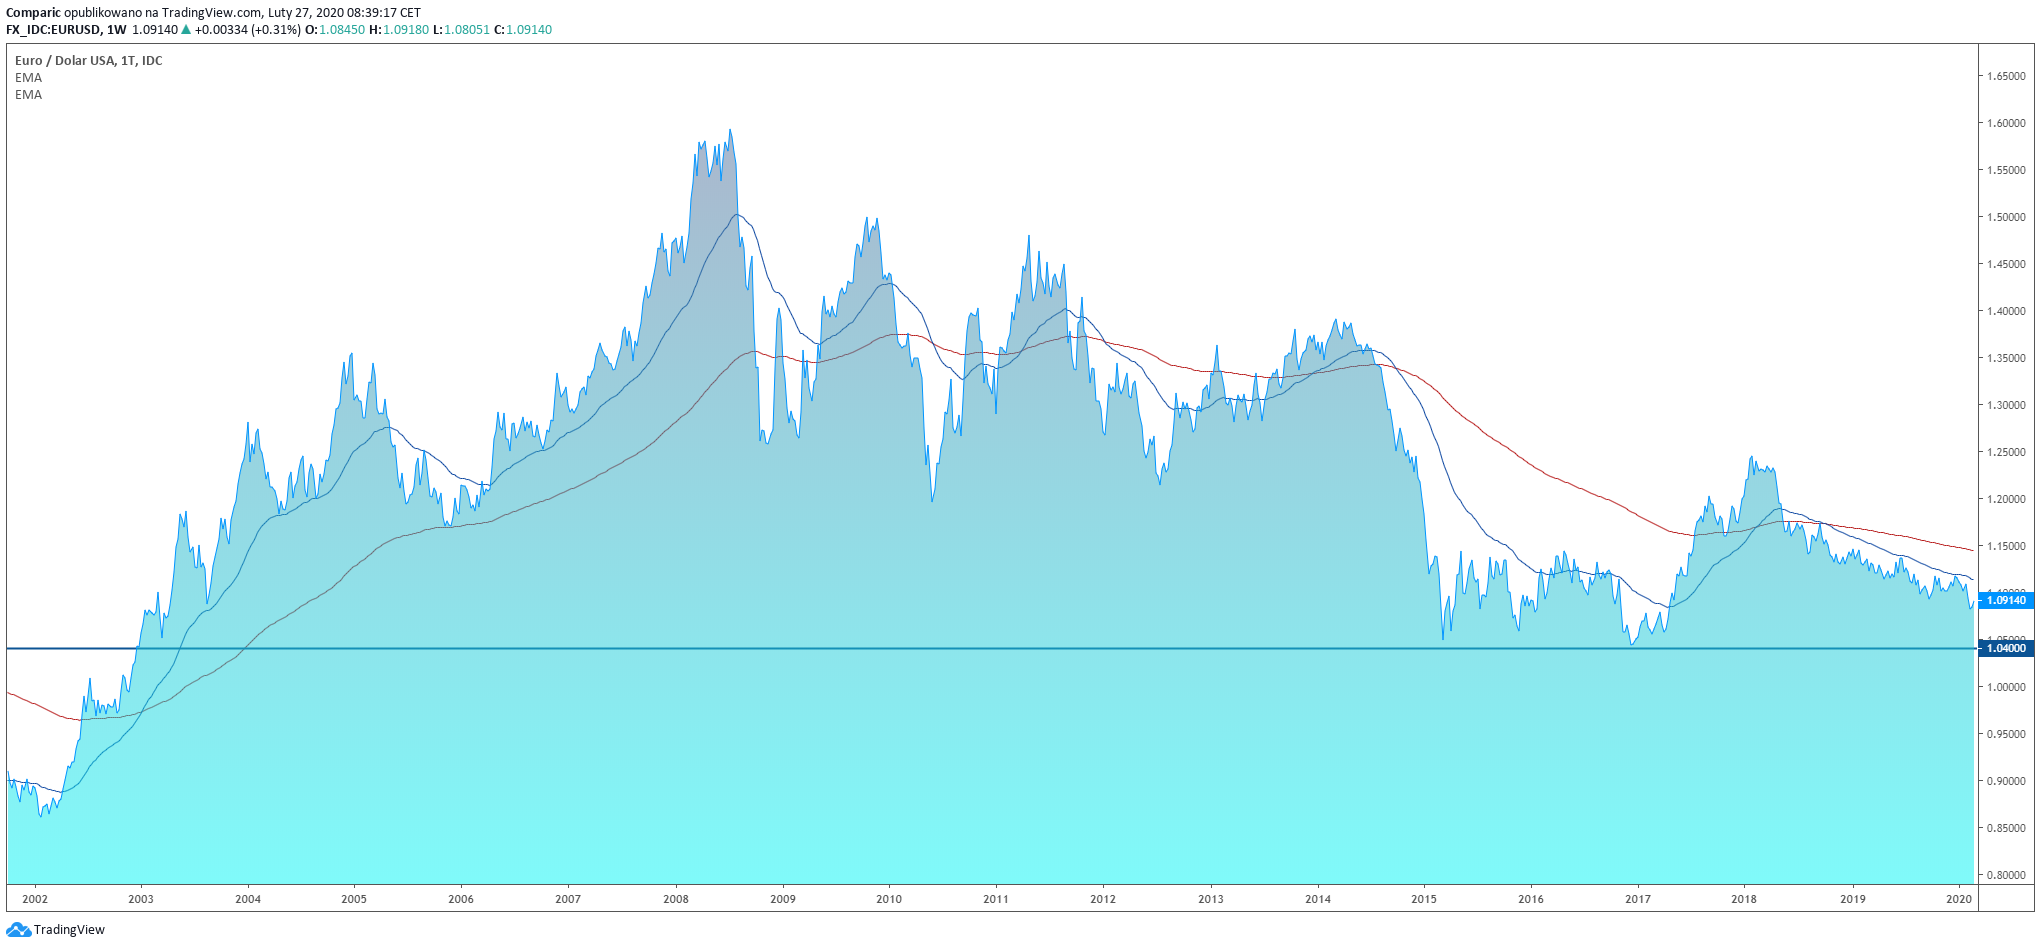Click the 1.00000 price axis label
The image size is (2041, 948).
click(2006, 687)
